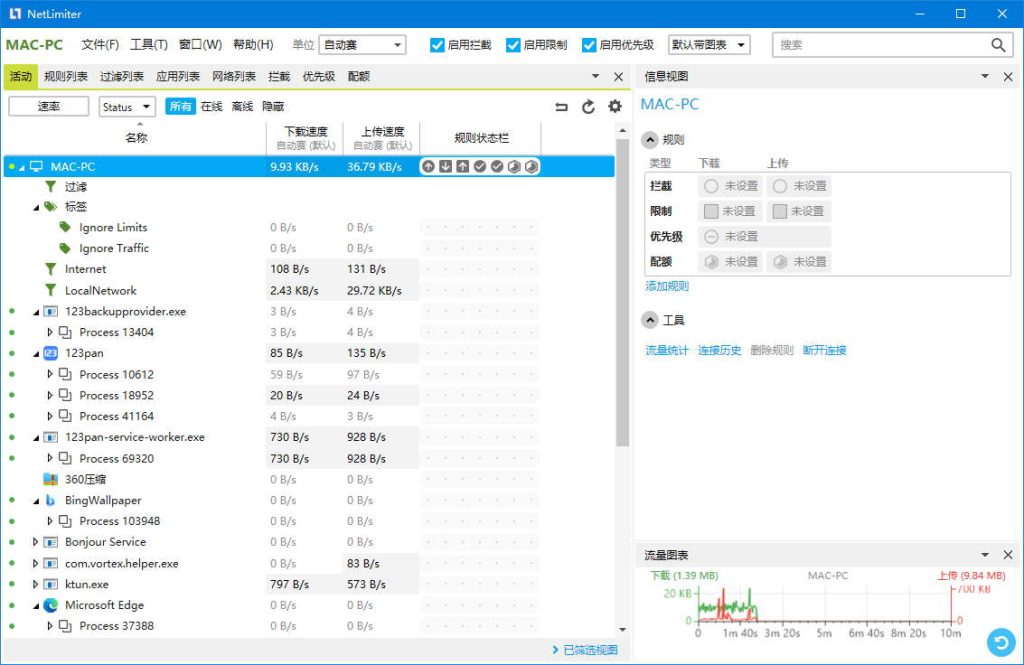Click the process icon beside Process 13404
This screenshot has width=1024, height=665.
[65, 332]
